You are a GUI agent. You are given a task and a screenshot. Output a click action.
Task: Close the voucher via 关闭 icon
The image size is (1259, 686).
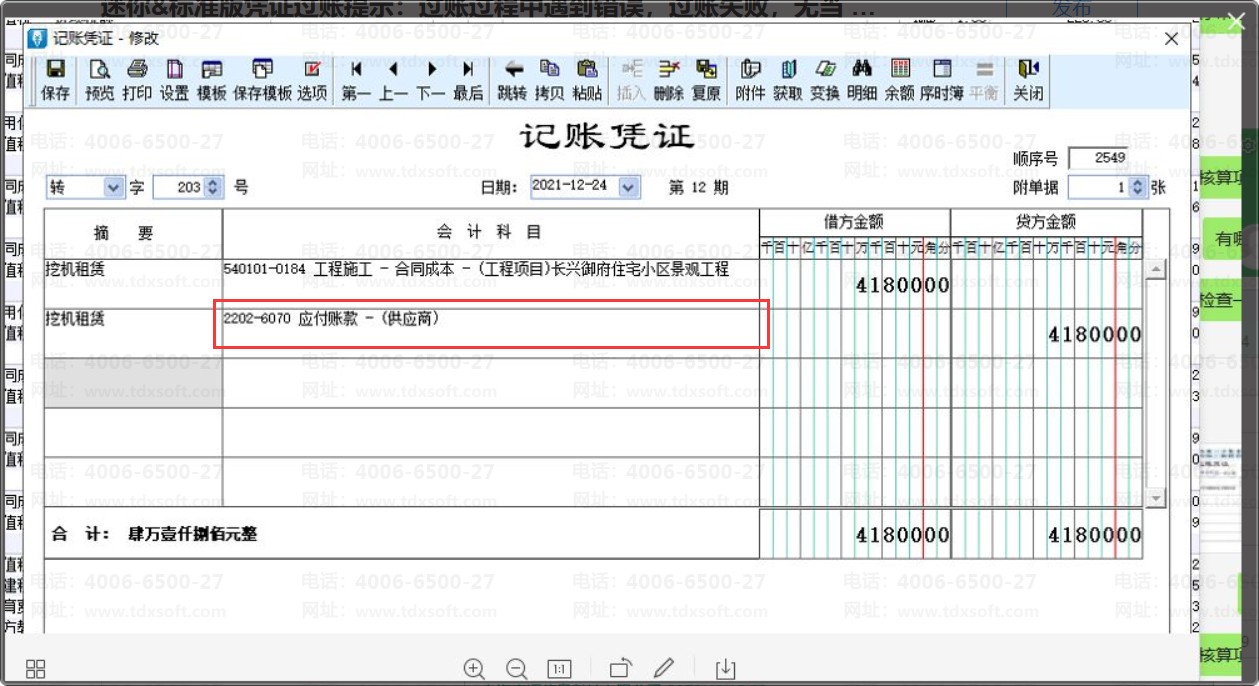click(1028, 80)
